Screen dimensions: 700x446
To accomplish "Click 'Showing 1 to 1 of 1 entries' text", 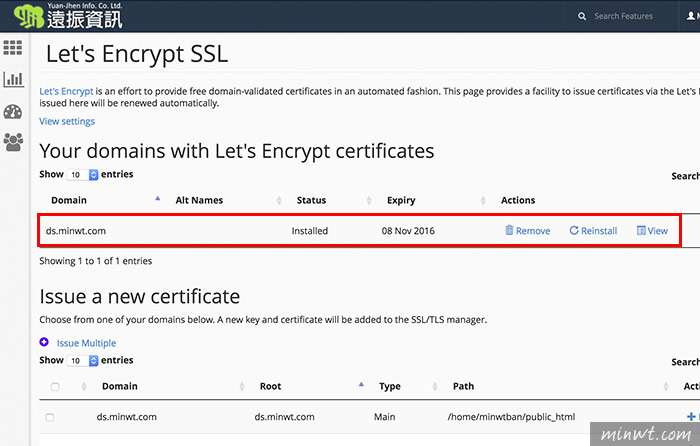I will 96,261.
